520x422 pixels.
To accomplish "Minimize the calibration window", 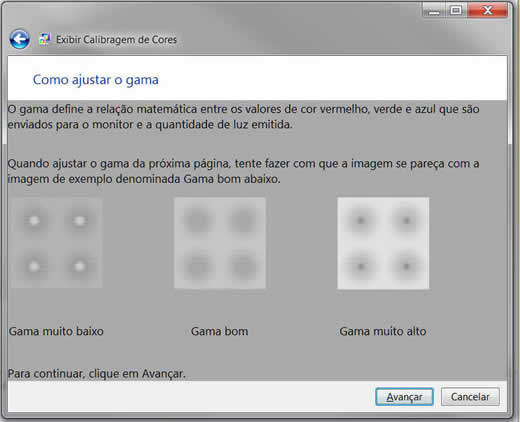I will click(434, 11).
